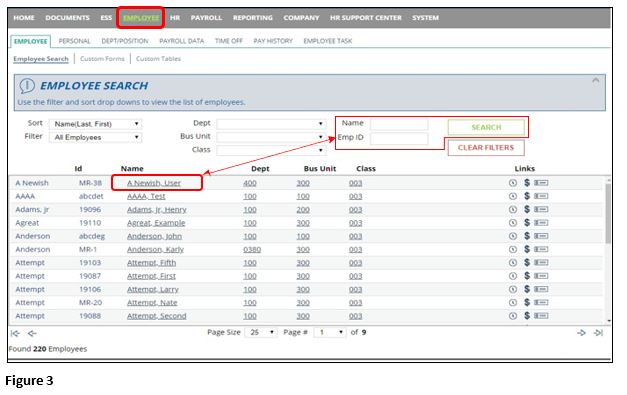Click the dollar icon in the A Newish row
Image resolution: width=627 pixels, height=395 pixels.
tap(527, 183)
